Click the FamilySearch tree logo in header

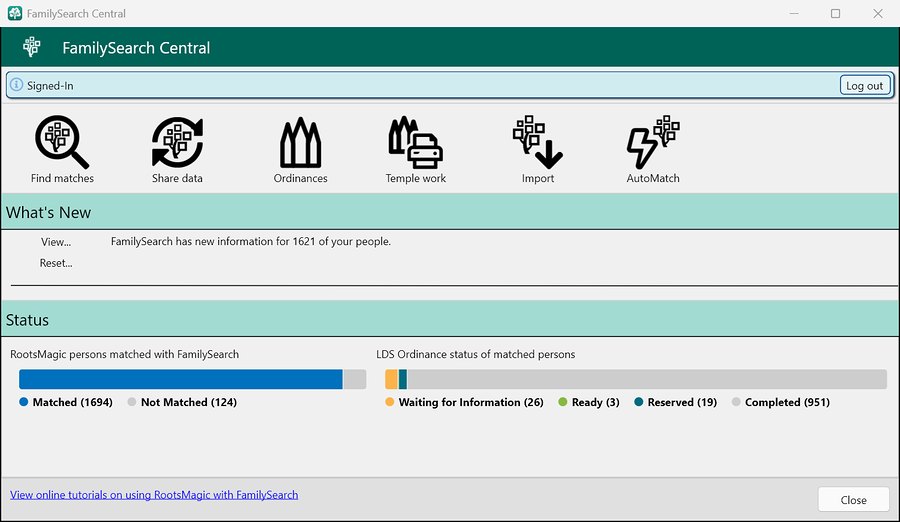click(x=32, y=47)
